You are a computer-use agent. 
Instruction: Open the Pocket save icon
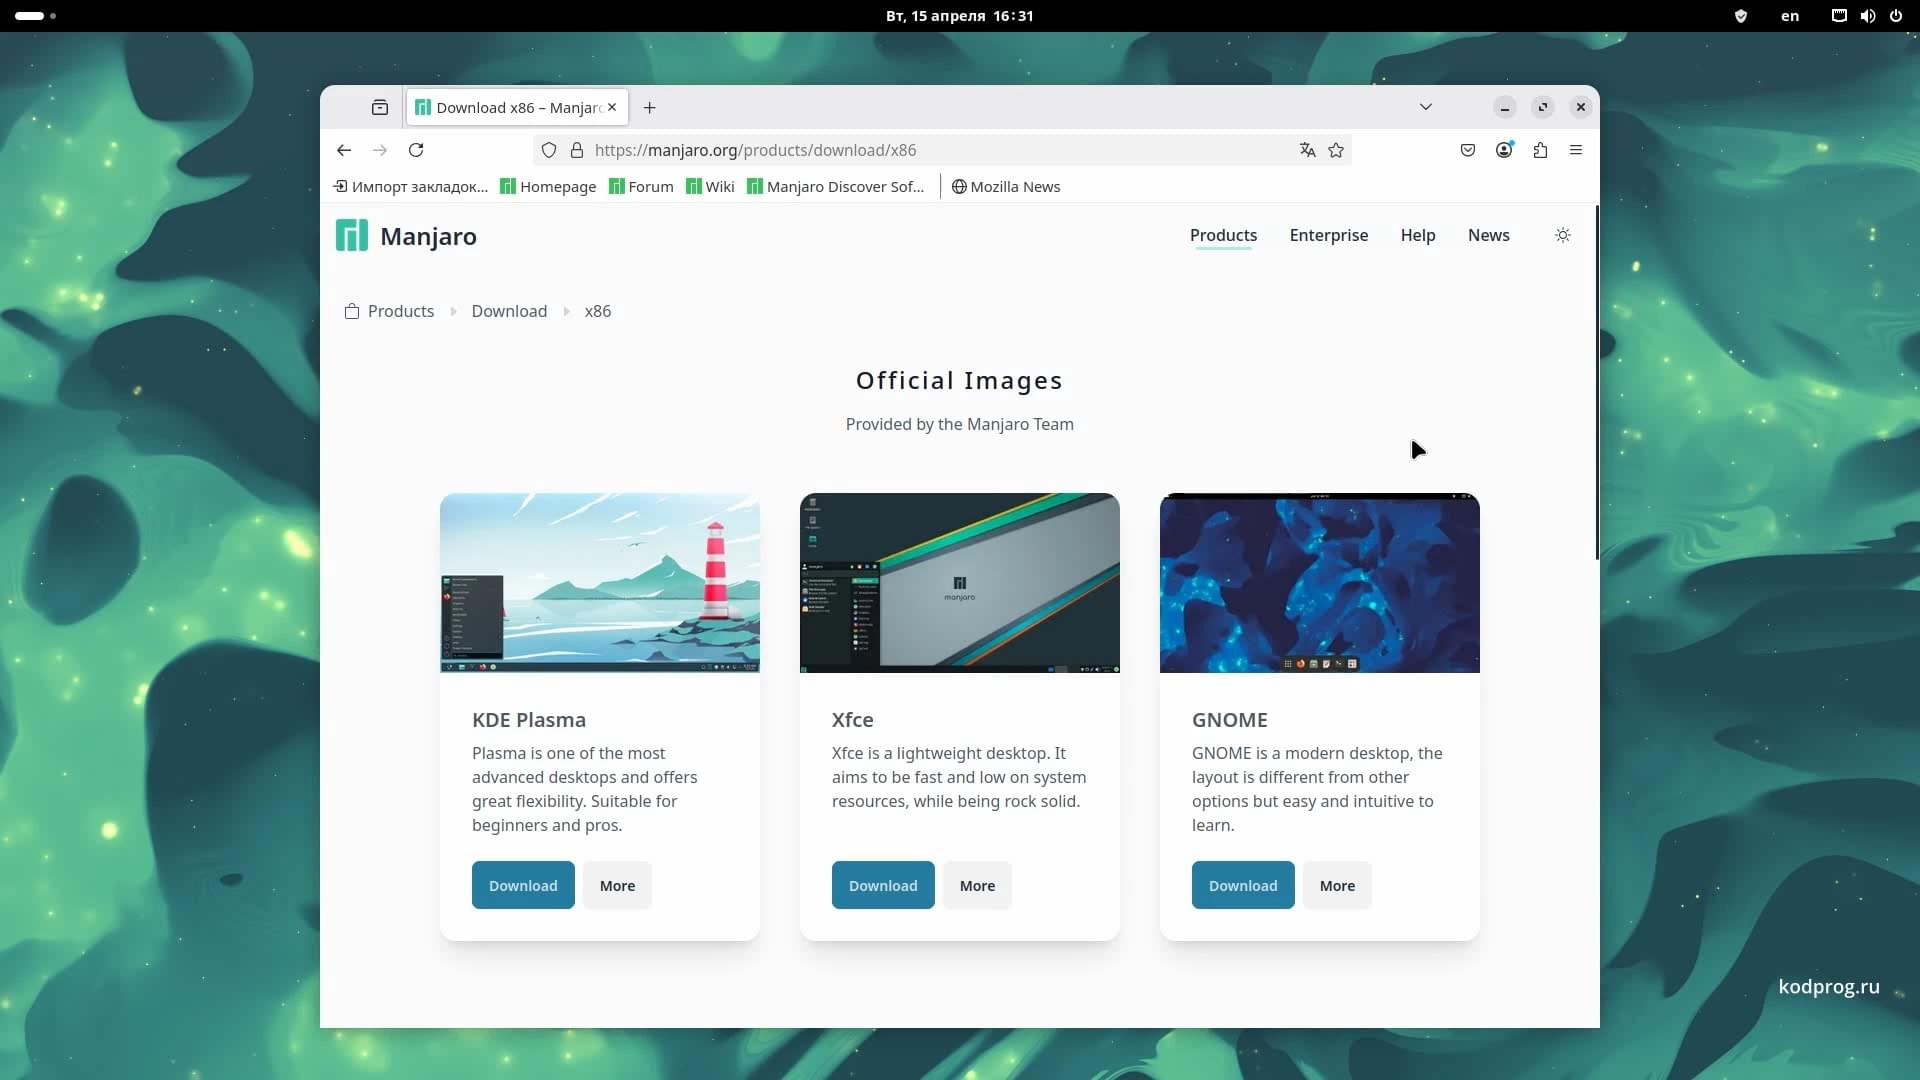(1468, 150)
